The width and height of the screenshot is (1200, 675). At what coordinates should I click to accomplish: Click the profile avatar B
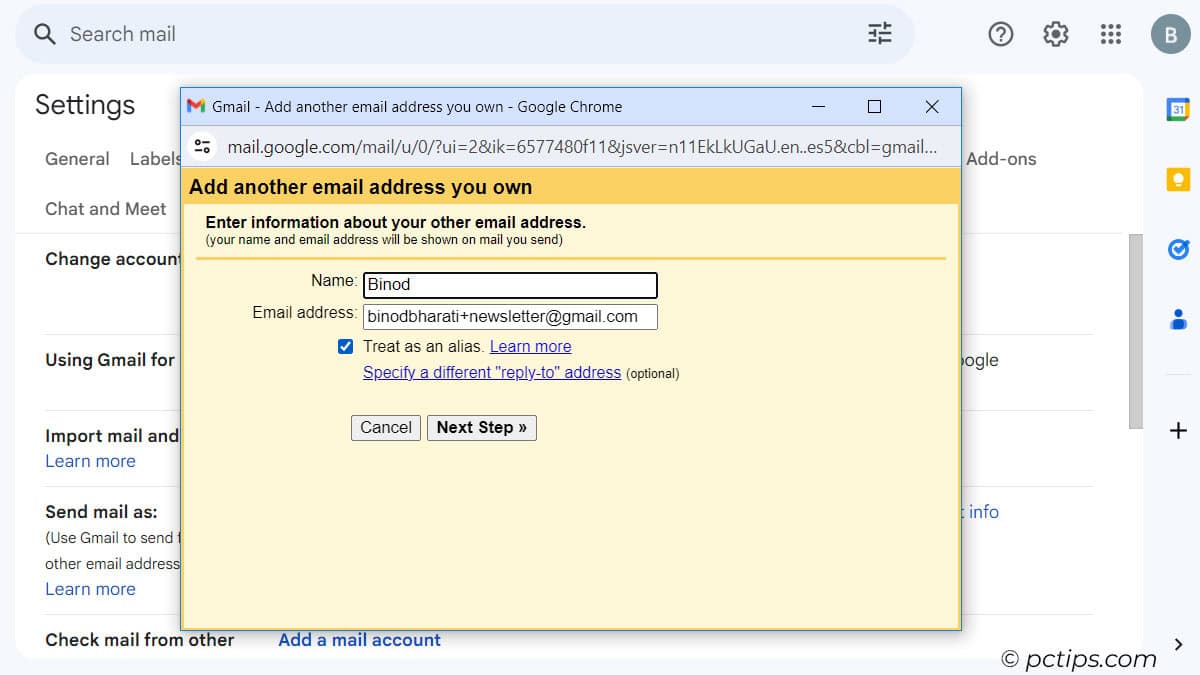[1170, 33]
